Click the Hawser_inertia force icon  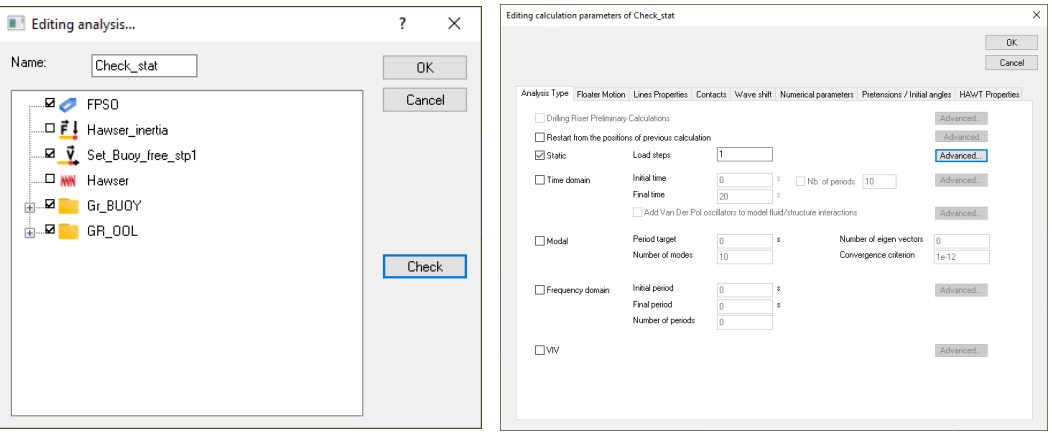coord(68,129)
